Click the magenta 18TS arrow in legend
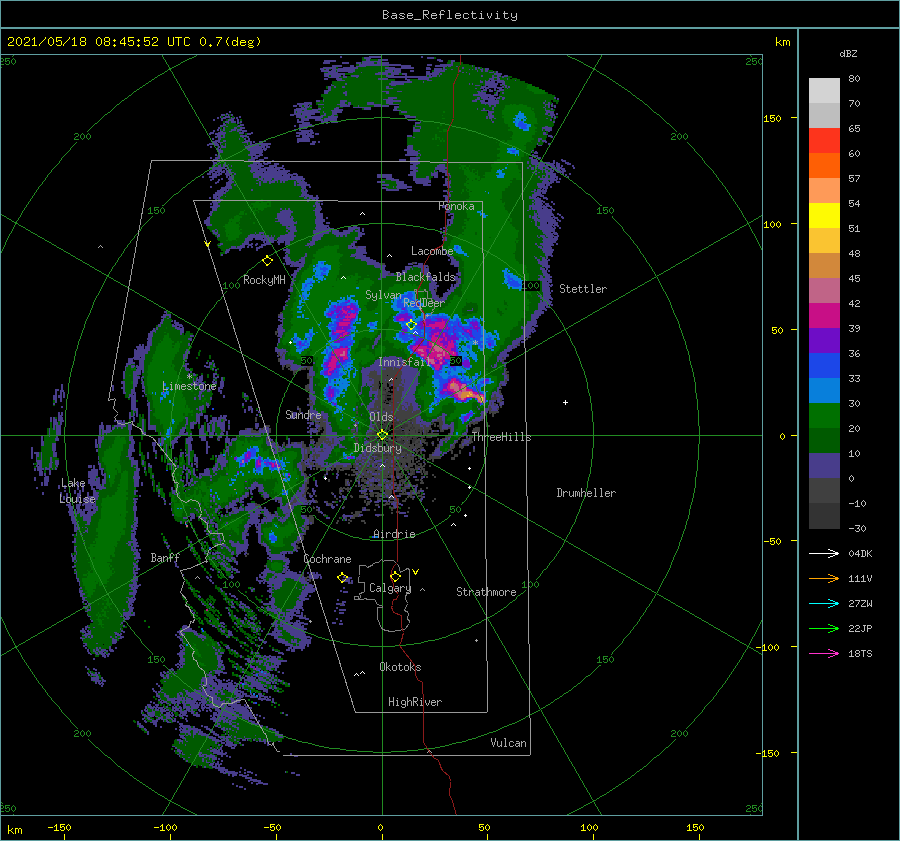The width and height of the screenshot is (900, 841). point(824,653)
